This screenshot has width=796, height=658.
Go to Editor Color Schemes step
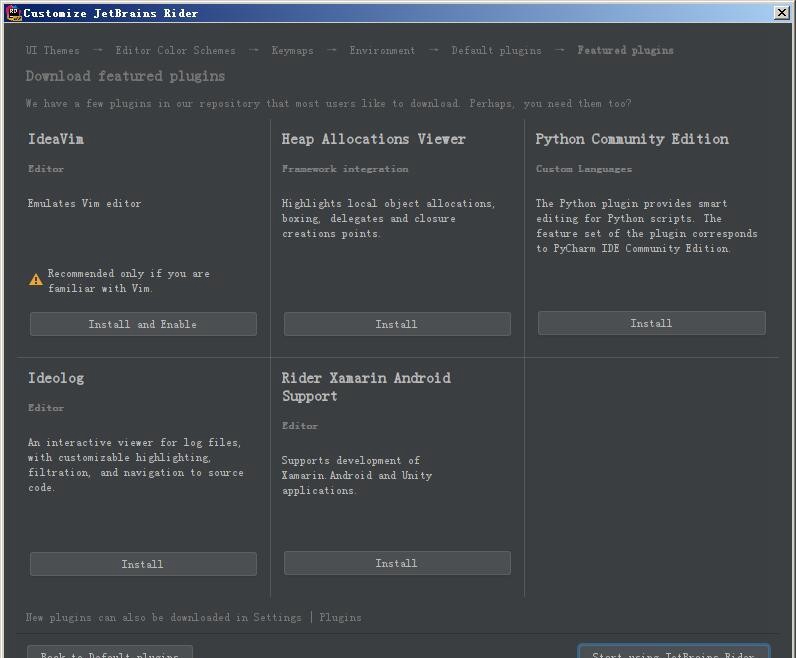175,50
